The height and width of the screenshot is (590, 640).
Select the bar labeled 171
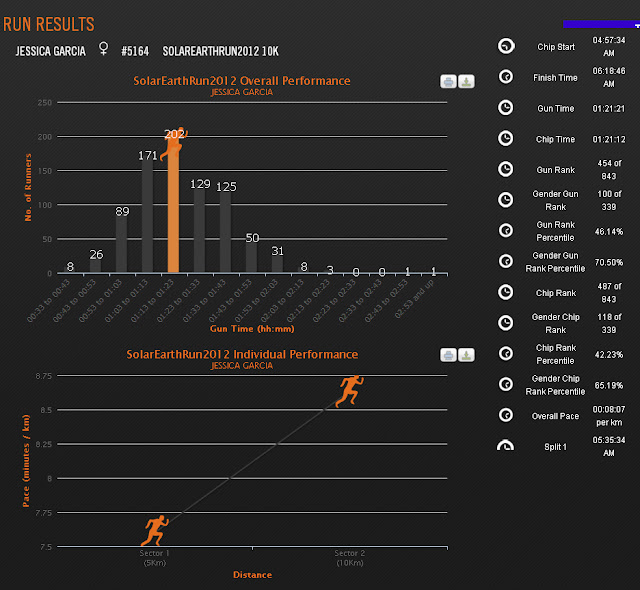(147, 217)
